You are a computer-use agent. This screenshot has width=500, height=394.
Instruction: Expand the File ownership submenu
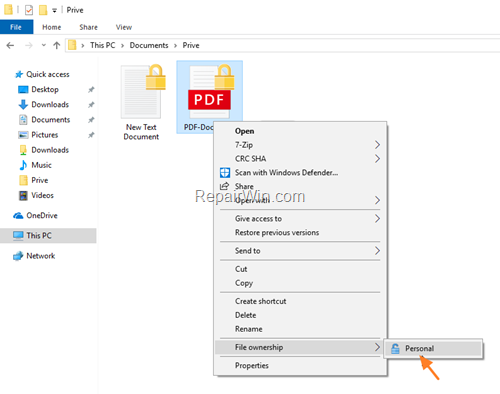300,347
